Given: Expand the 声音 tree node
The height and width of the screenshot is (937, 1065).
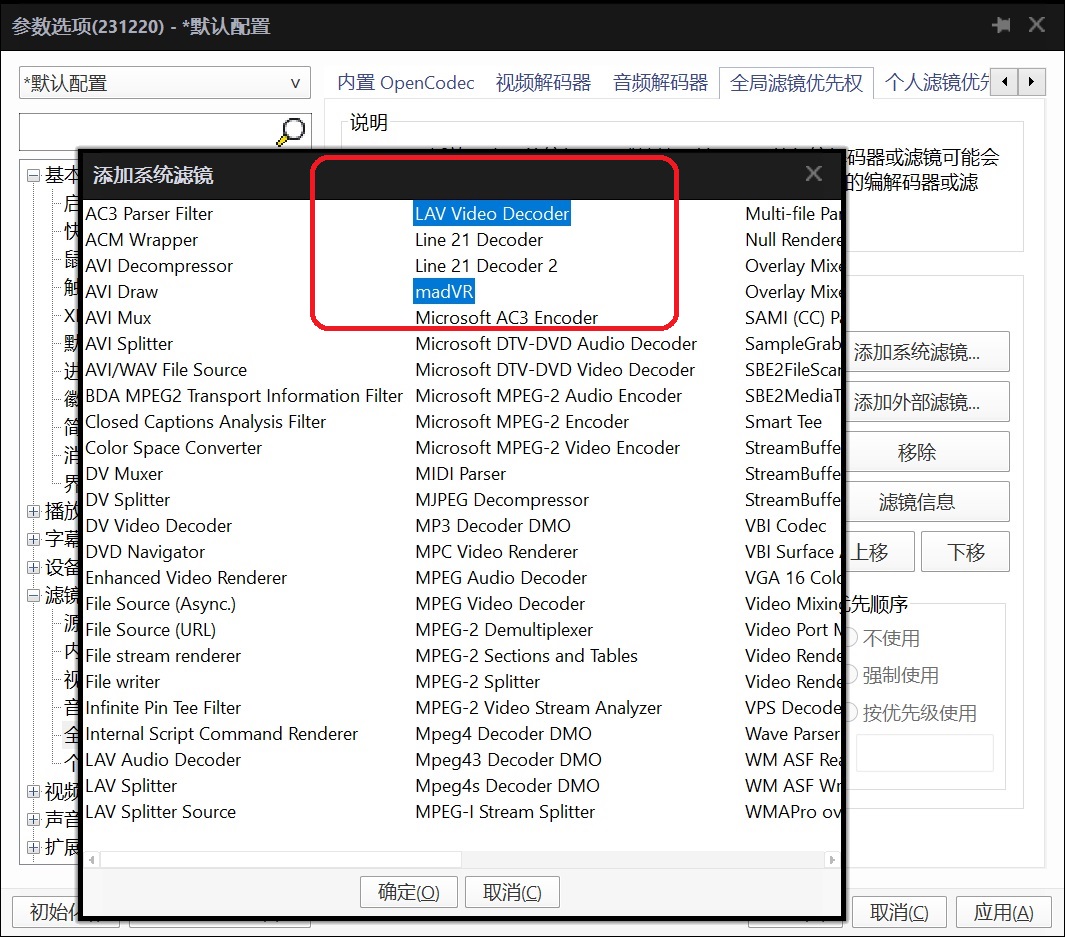Looking at the screenshot, I should click(x=33, y=819).
